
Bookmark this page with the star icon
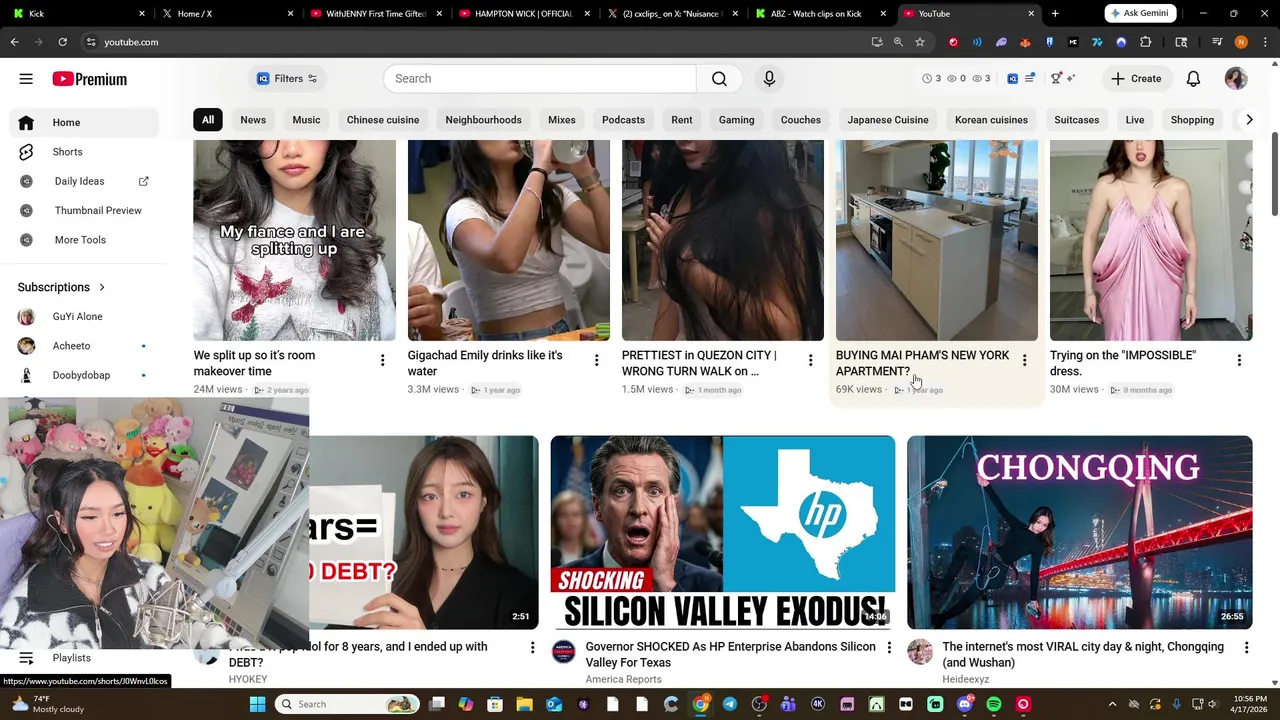(920, 42)
